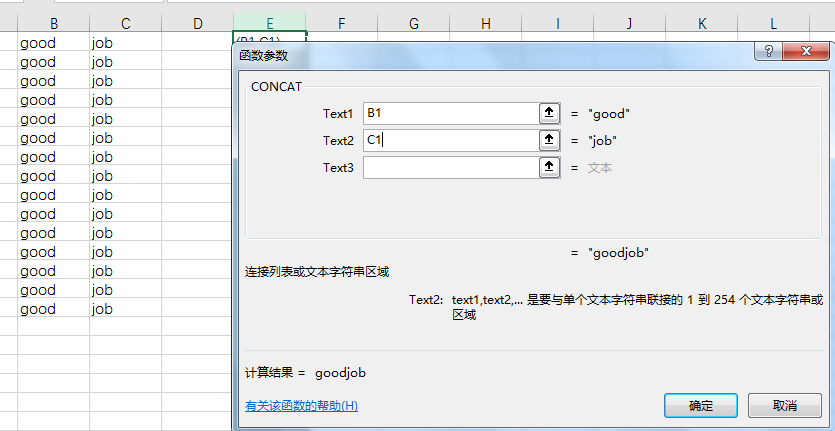Select cell B1 containing good
Image resolution: width=835 pixels, height=431 pixels.
tap(54, 43)
